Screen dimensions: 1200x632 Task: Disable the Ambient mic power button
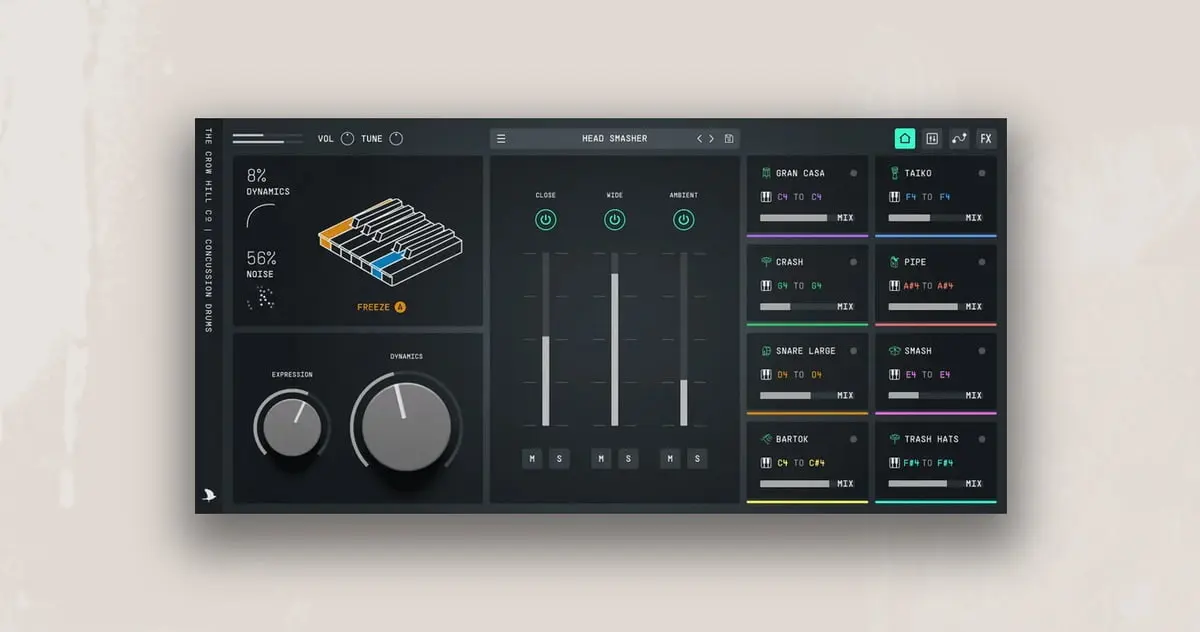click(684, 220)
